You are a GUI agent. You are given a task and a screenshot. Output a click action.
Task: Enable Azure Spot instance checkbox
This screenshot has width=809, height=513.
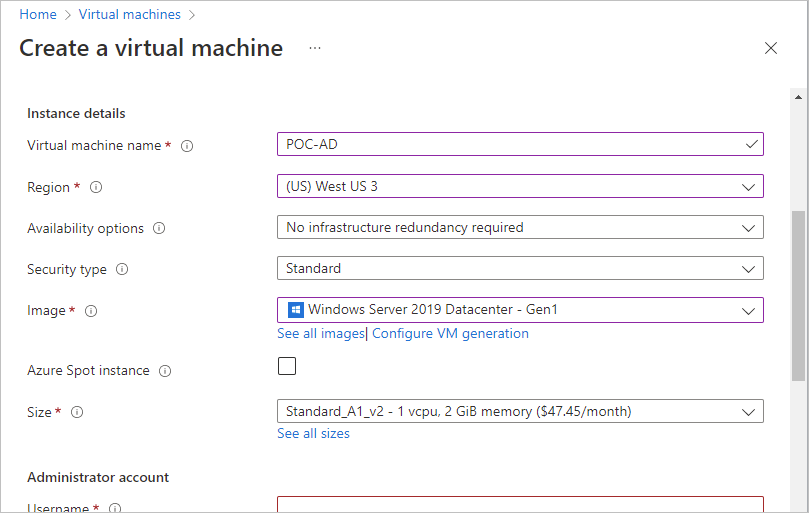click(x=287, y=366)
